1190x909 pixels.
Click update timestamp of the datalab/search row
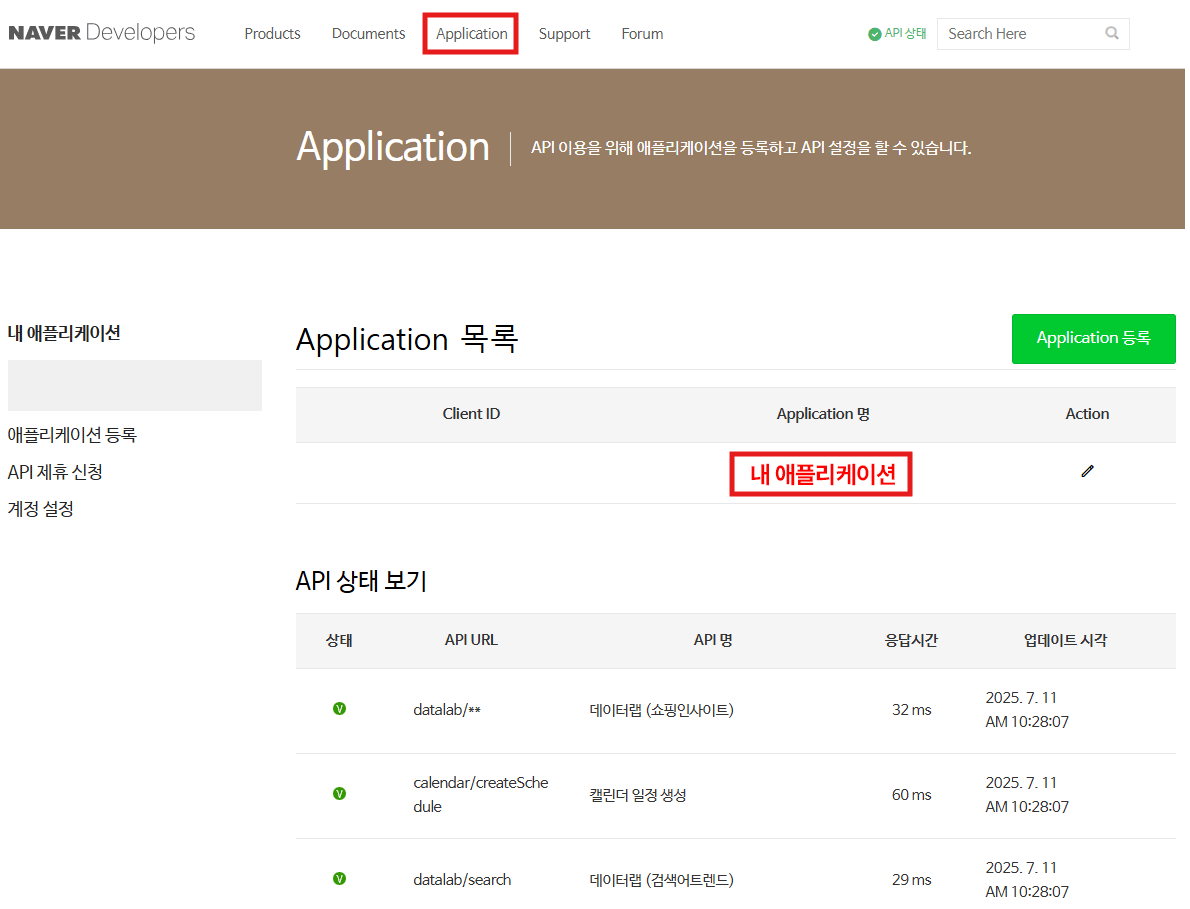pos(1027,879)
